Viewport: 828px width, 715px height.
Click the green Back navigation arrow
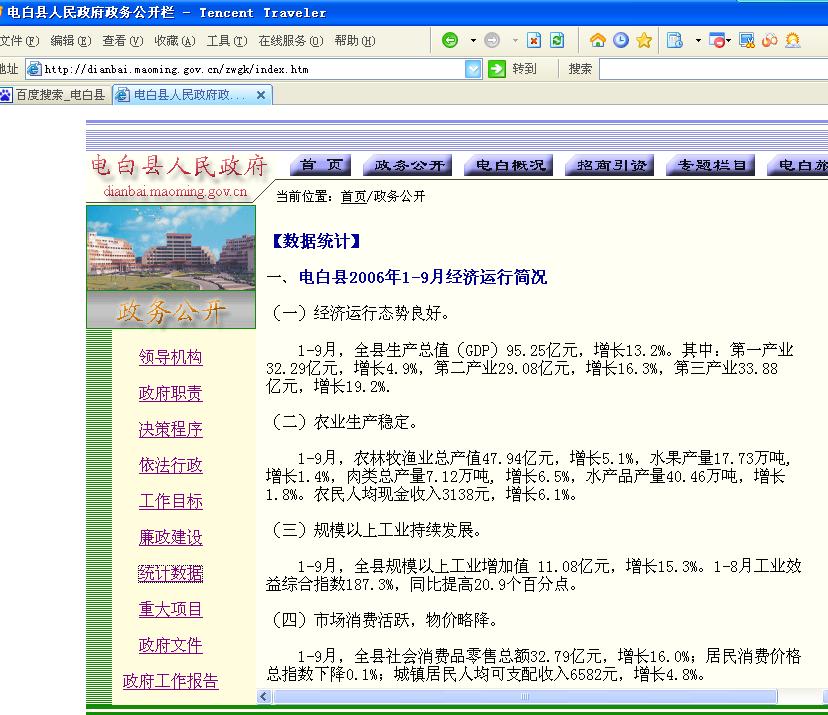(x=450, y=41)
